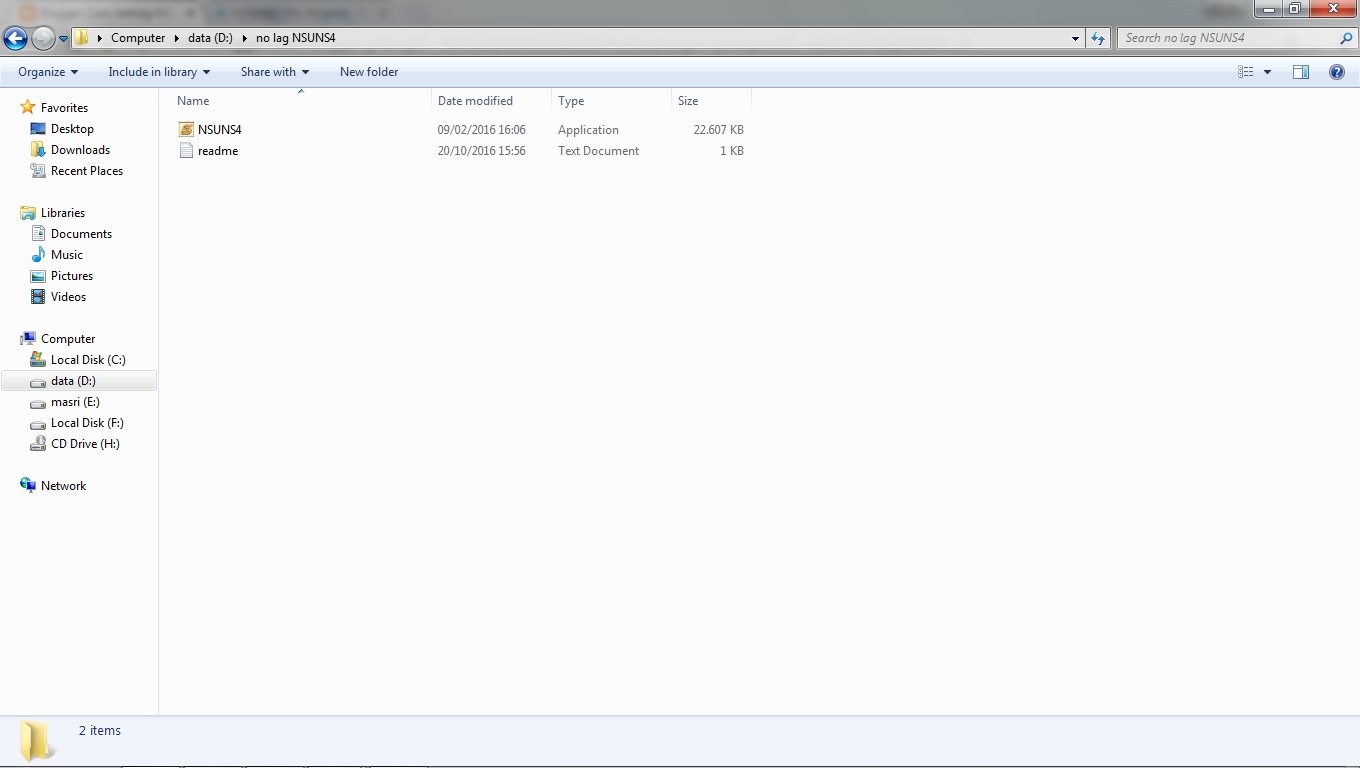Click the blue Help question mark icon
1360x768 pixels.
click(x=1337, y=71)
